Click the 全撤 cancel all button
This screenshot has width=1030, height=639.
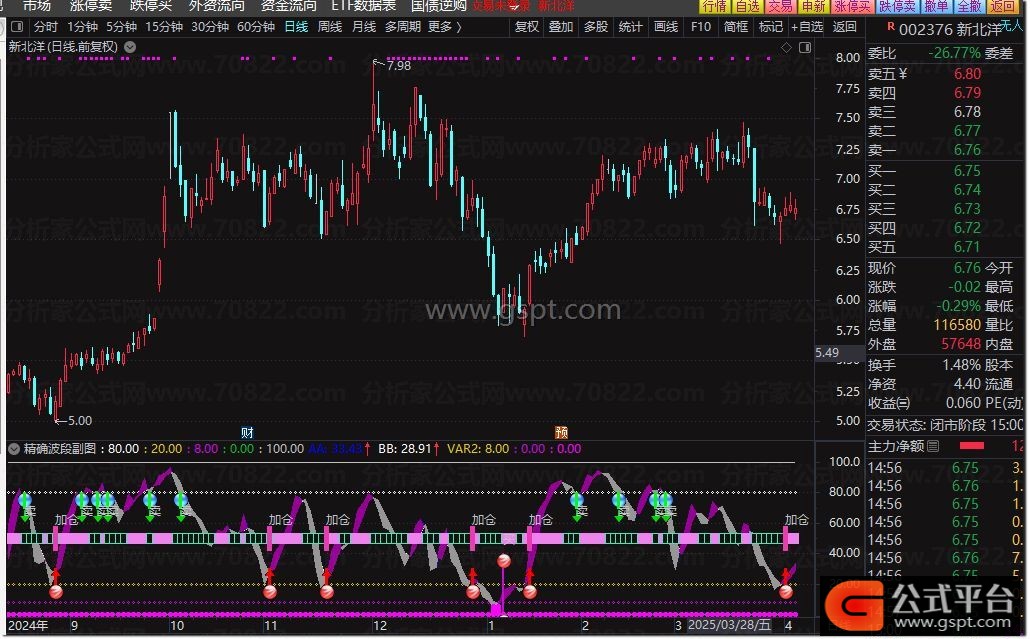click(969, 7)
